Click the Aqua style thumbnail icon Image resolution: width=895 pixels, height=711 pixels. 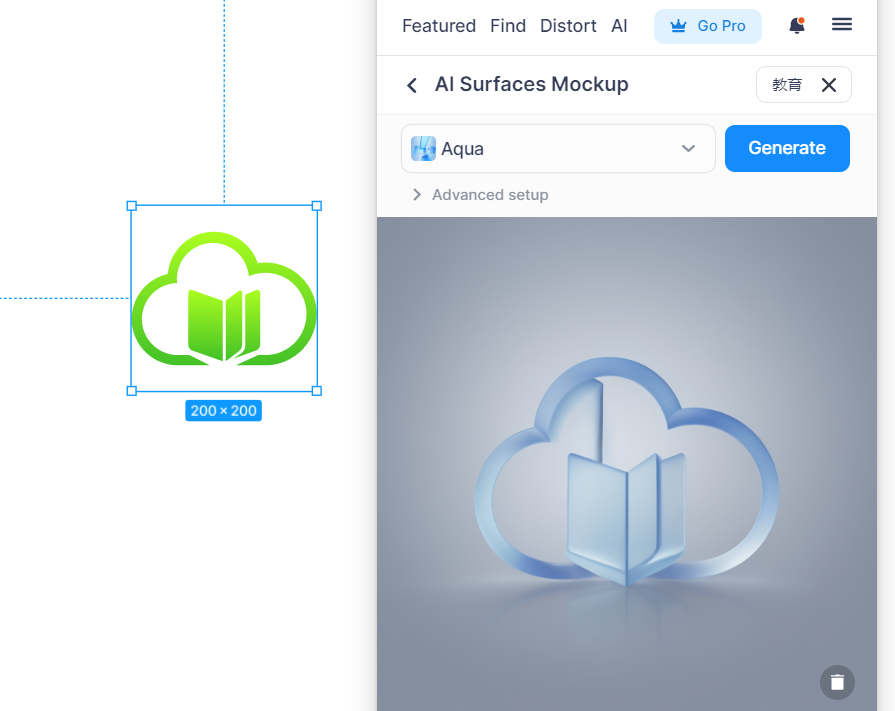click(423, 149)
